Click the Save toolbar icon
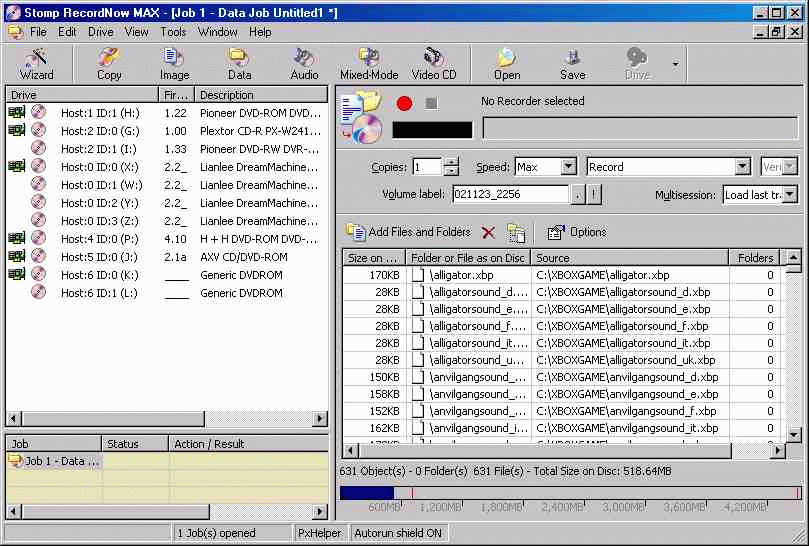 point(572,63)
